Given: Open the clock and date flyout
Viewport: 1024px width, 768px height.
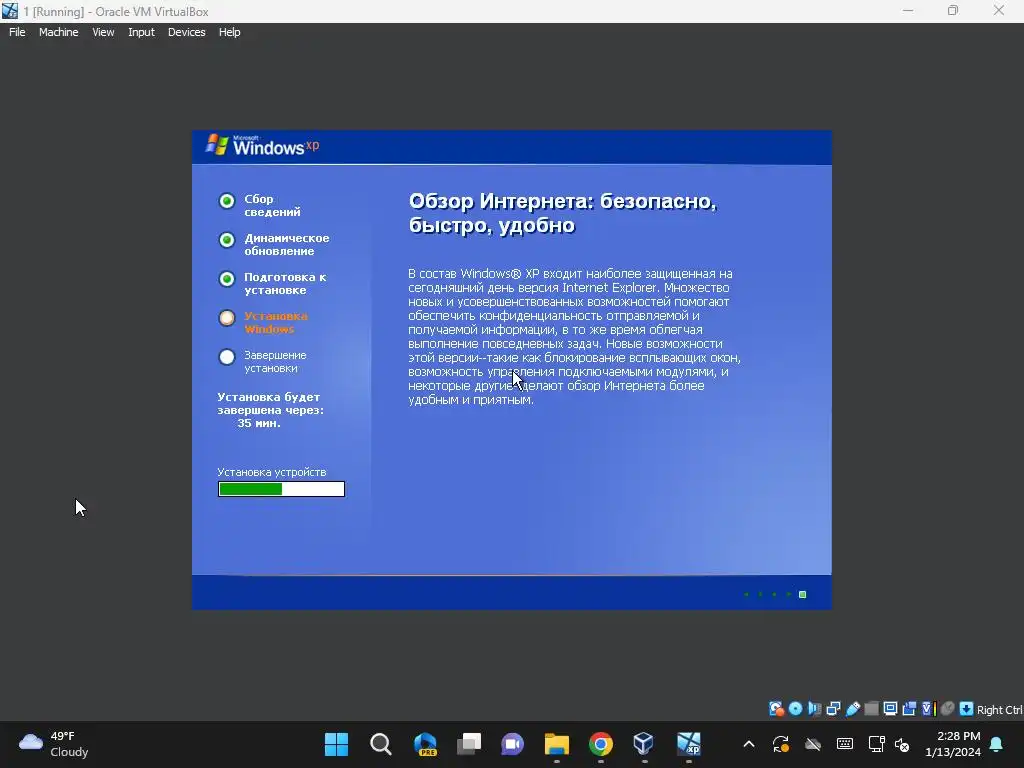Looking at the screenshot, I should point(953,744).
